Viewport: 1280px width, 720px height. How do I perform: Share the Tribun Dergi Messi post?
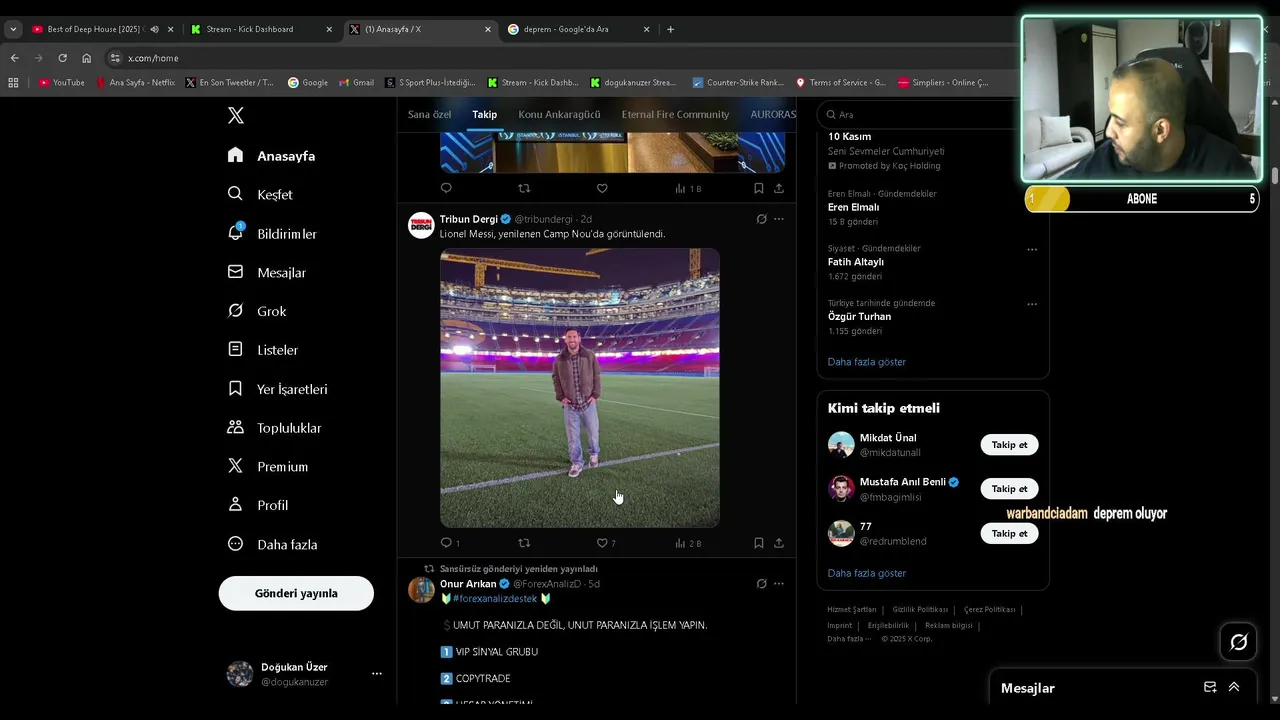pyautogui.click(x=779, y=543)
